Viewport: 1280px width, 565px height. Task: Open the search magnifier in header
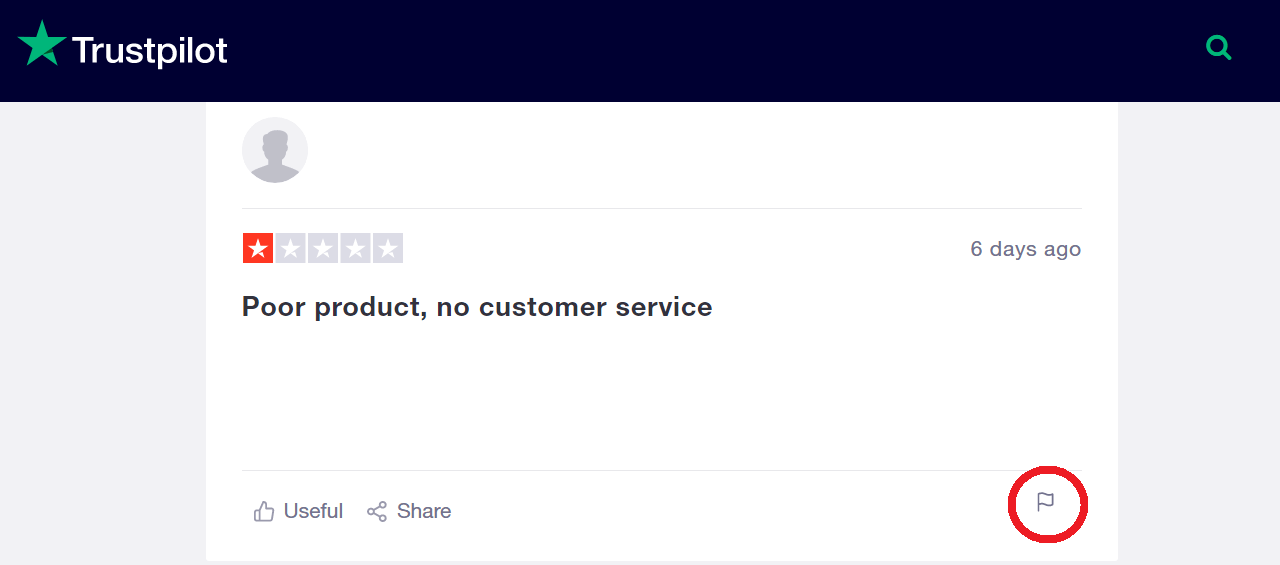pyautogui.click(x=1219, y=47)
